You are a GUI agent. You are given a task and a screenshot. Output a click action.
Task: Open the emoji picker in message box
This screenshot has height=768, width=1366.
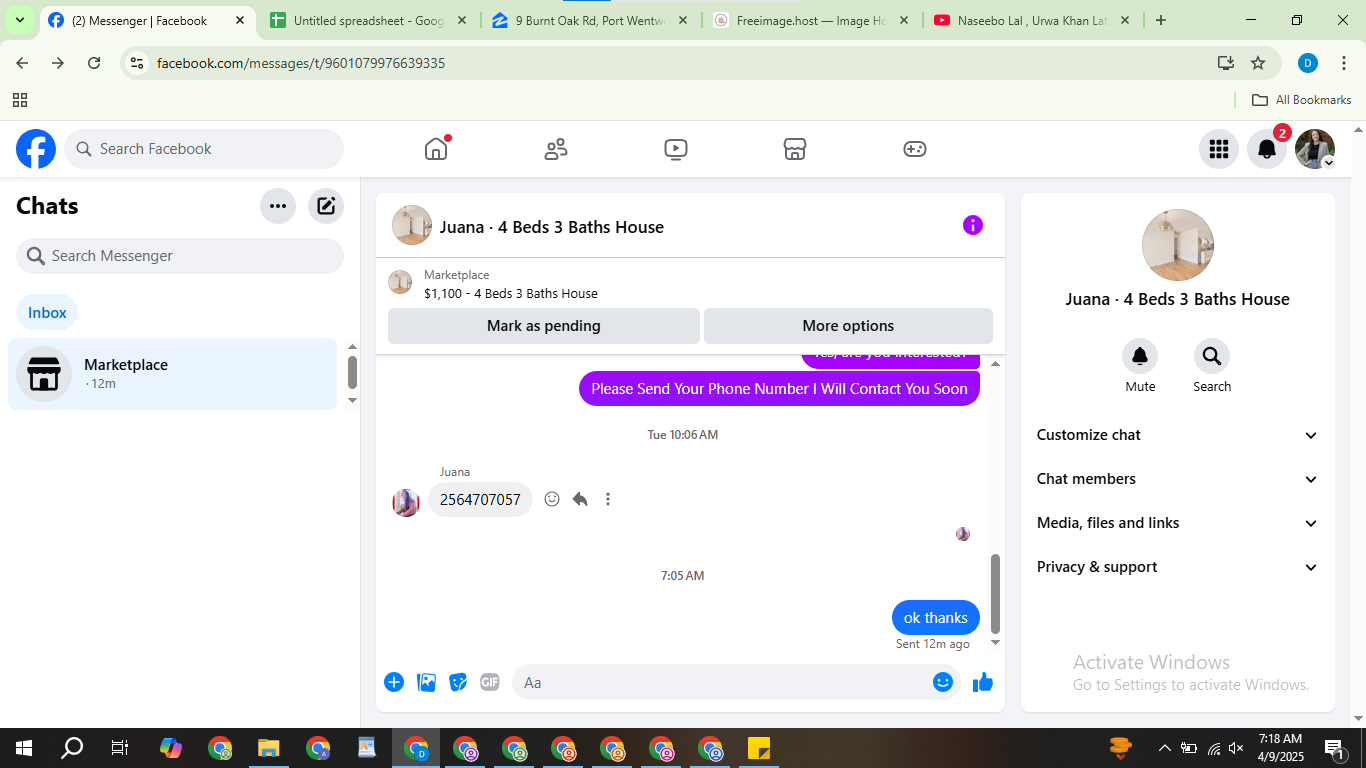pos(942,682)
